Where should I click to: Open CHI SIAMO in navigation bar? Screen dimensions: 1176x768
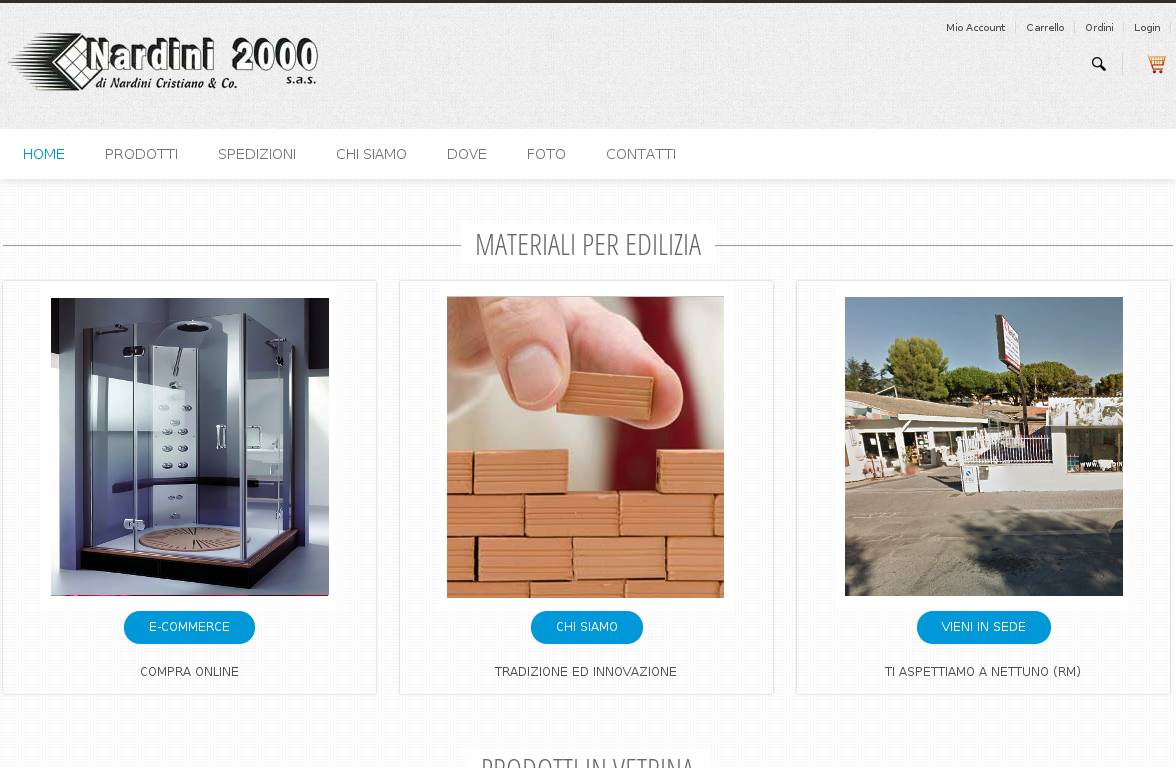(371, 154)
